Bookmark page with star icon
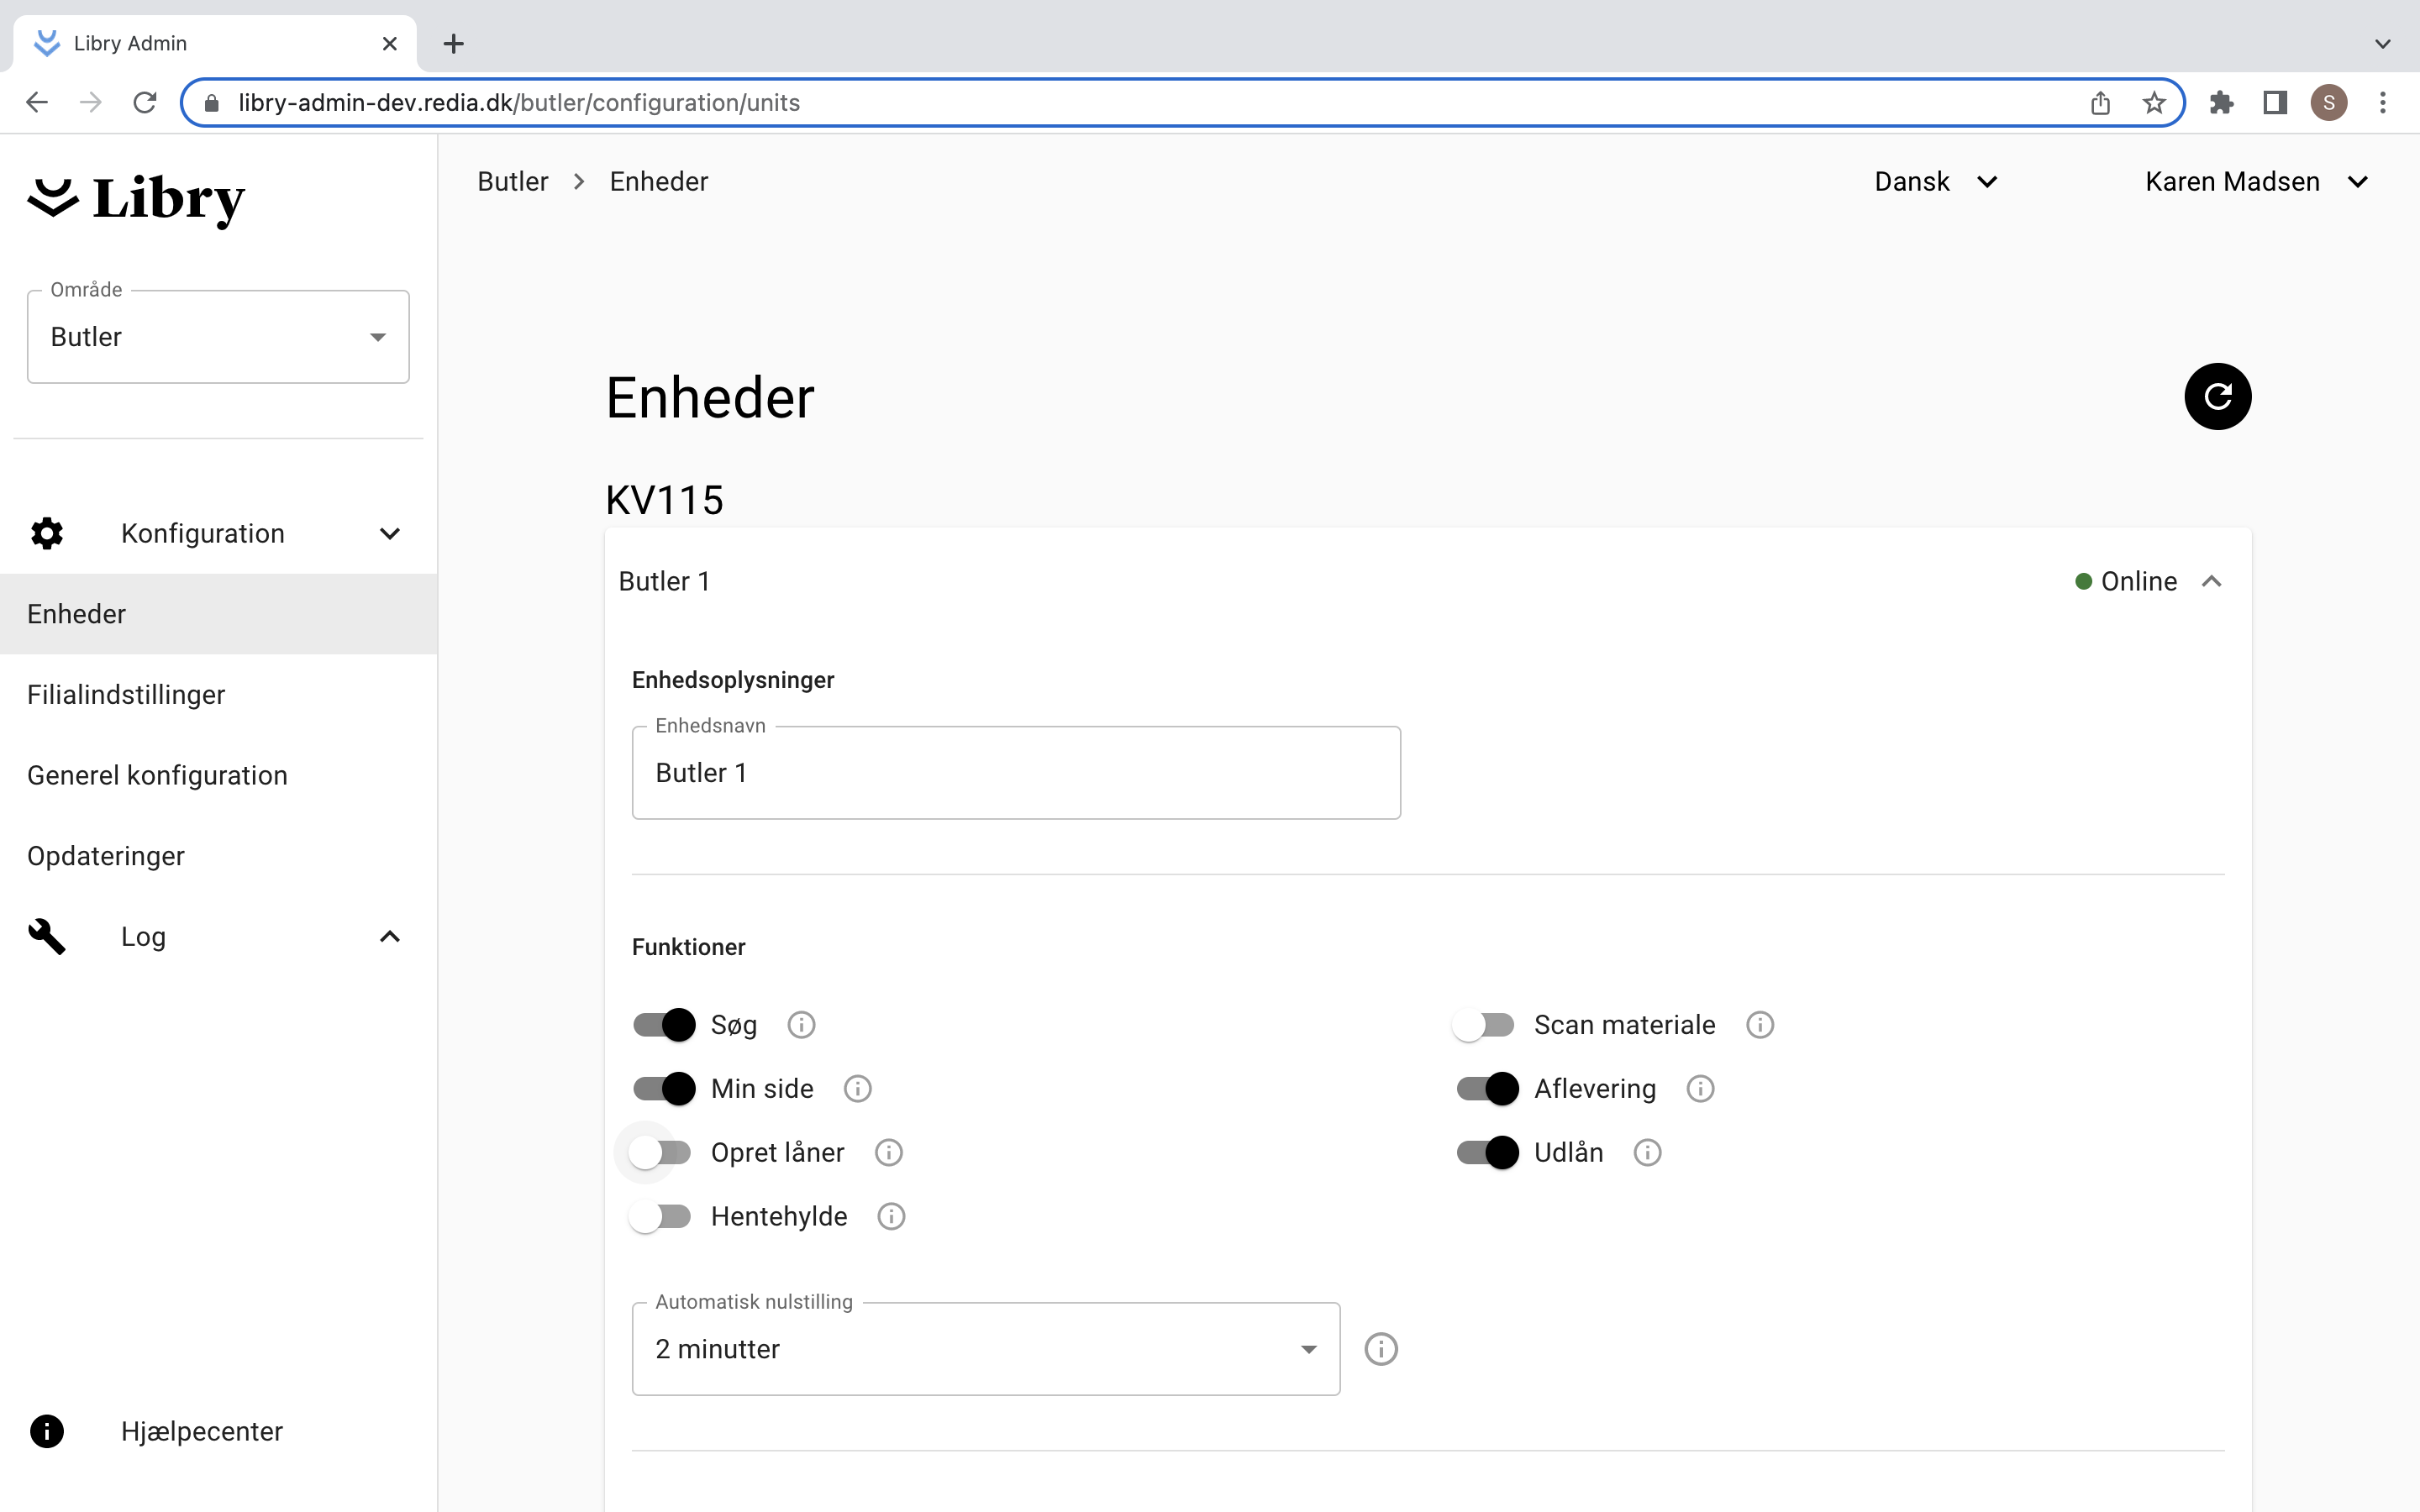 click(x=2153, y=103)
